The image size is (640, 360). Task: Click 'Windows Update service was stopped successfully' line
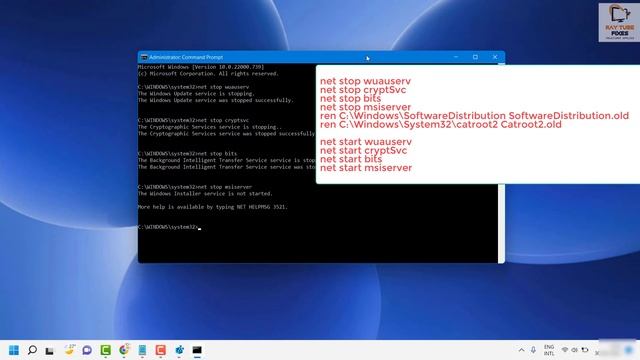(216, 100)
